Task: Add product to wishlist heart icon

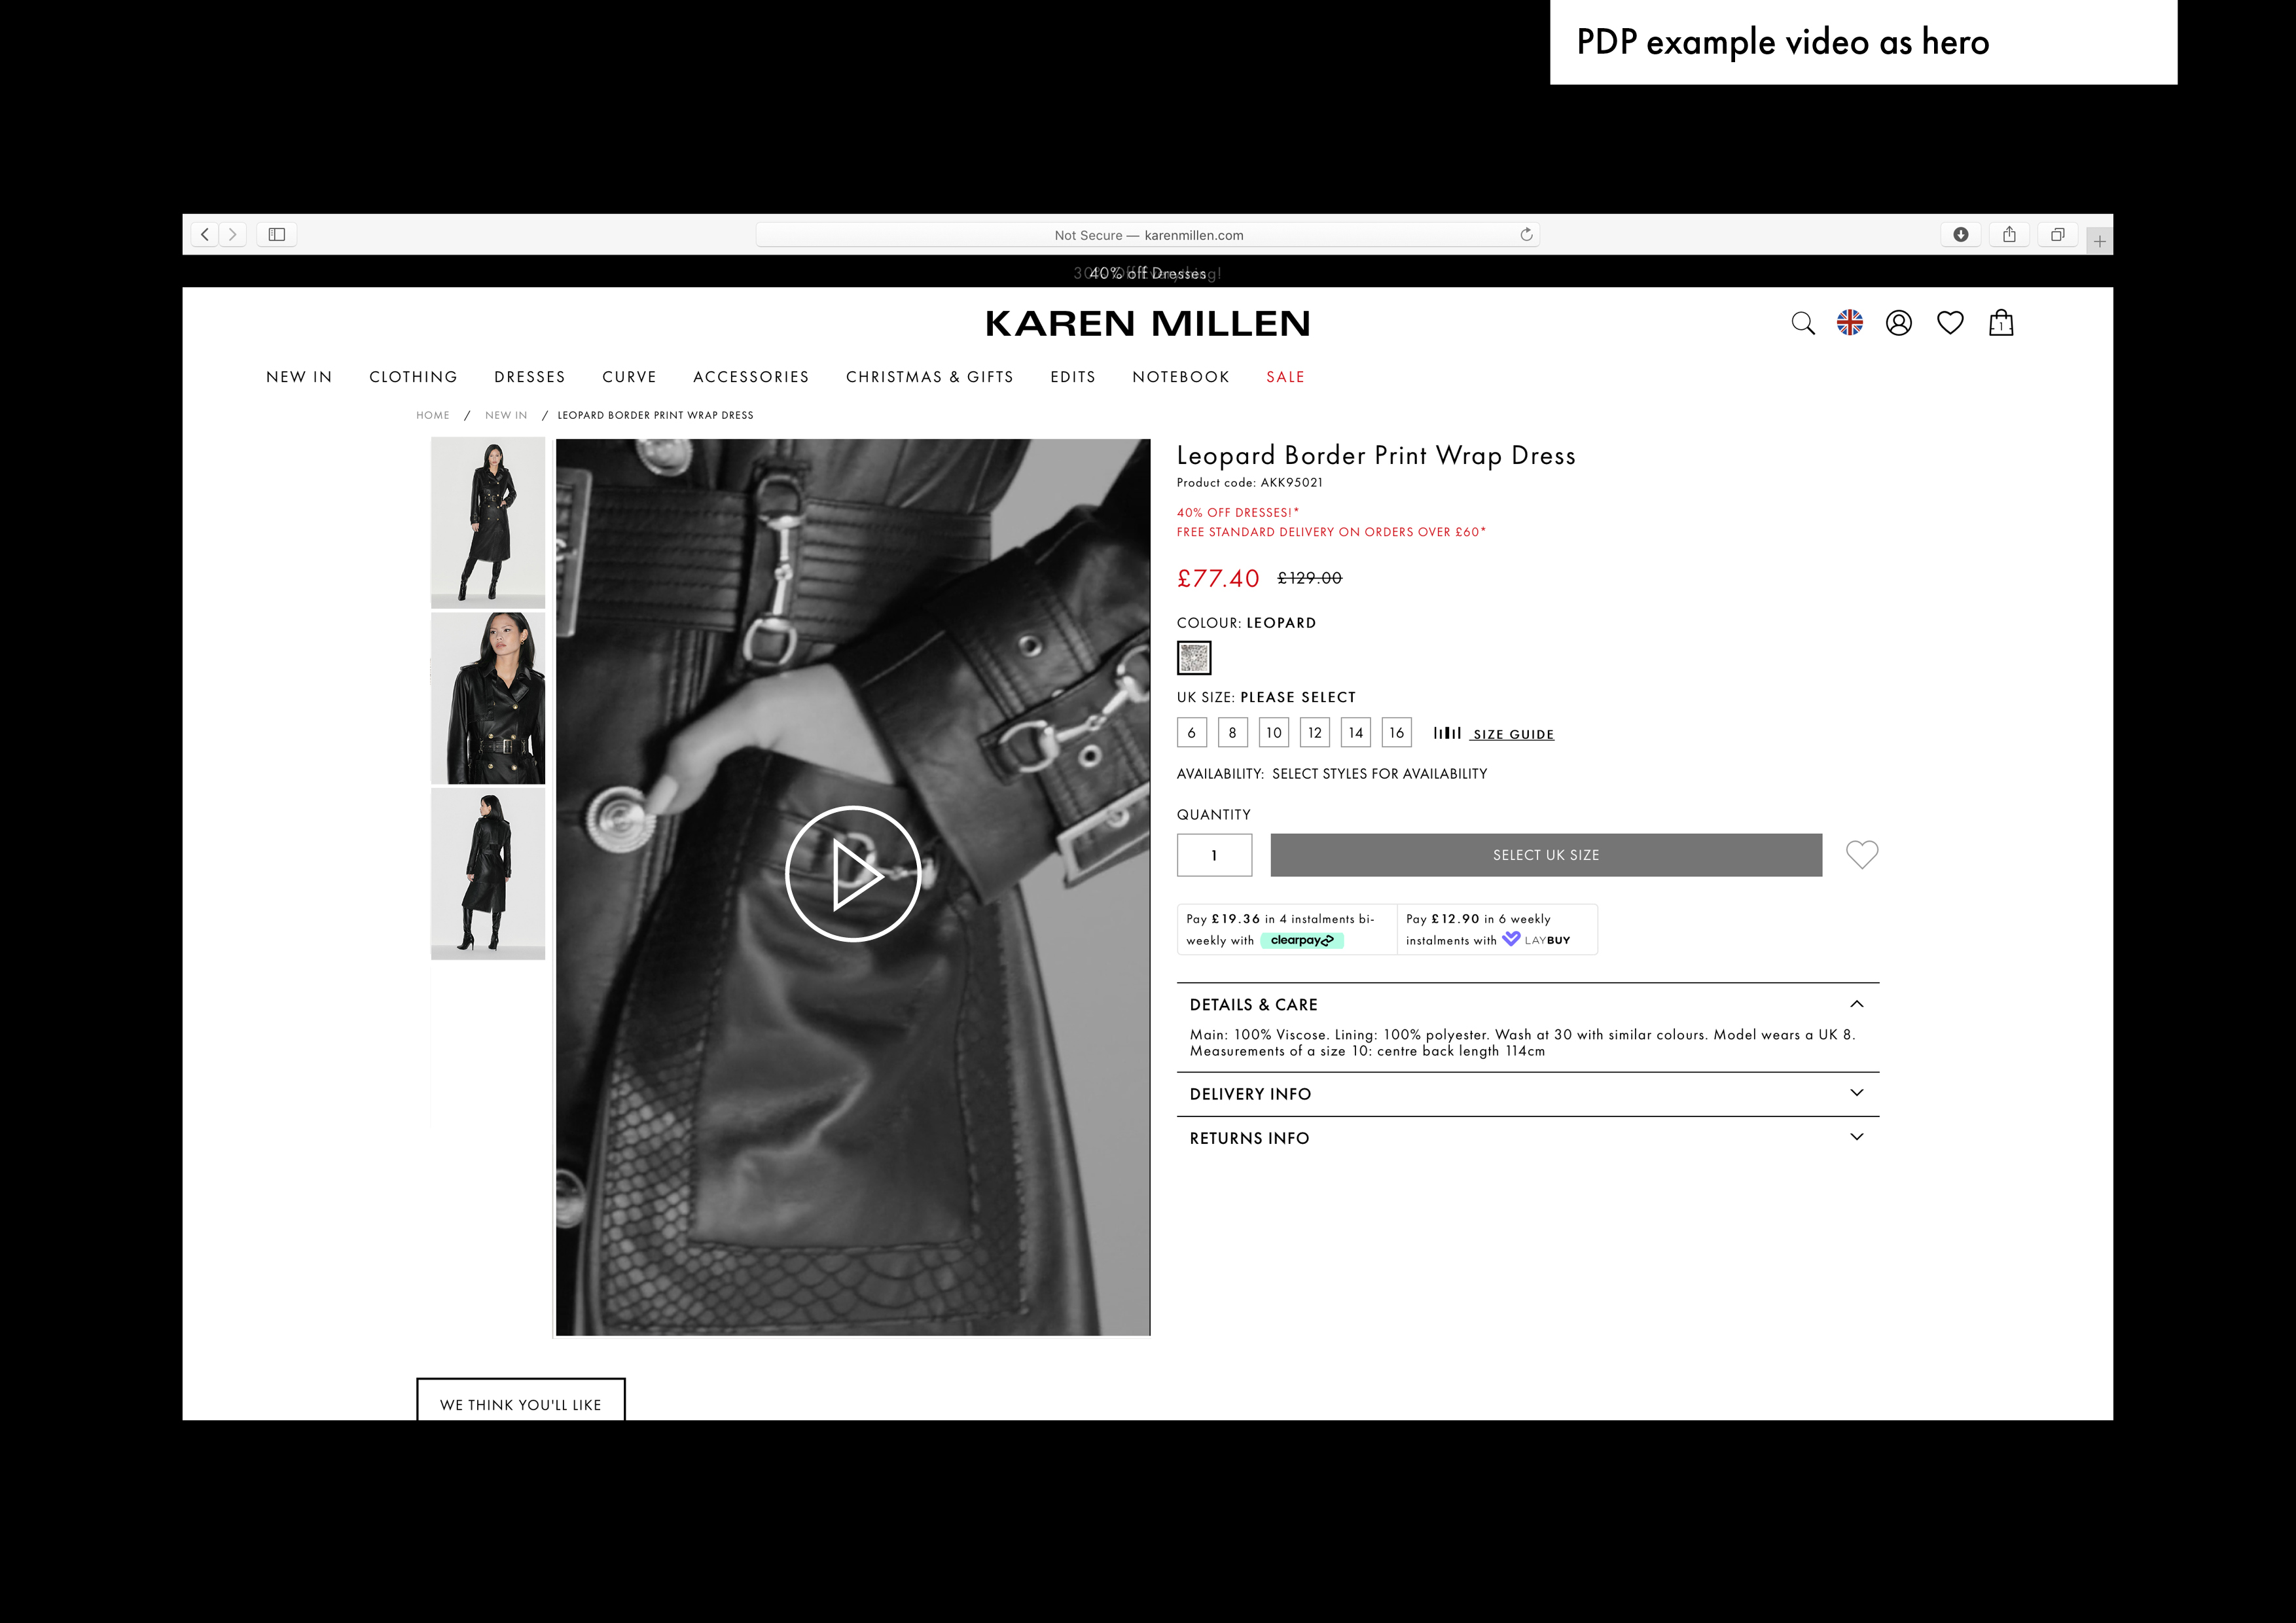Action: pyautogui.click(x=1861, y=855)
